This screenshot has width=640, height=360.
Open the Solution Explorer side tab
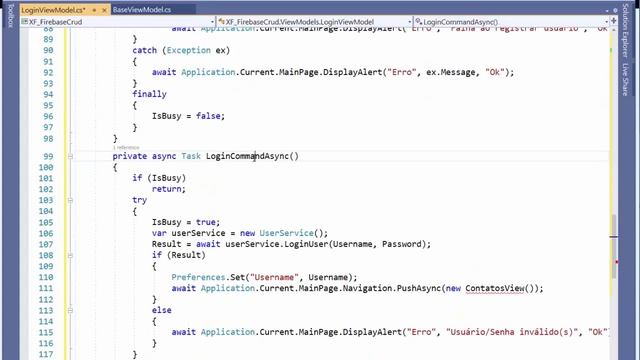(x=625, y=30)
